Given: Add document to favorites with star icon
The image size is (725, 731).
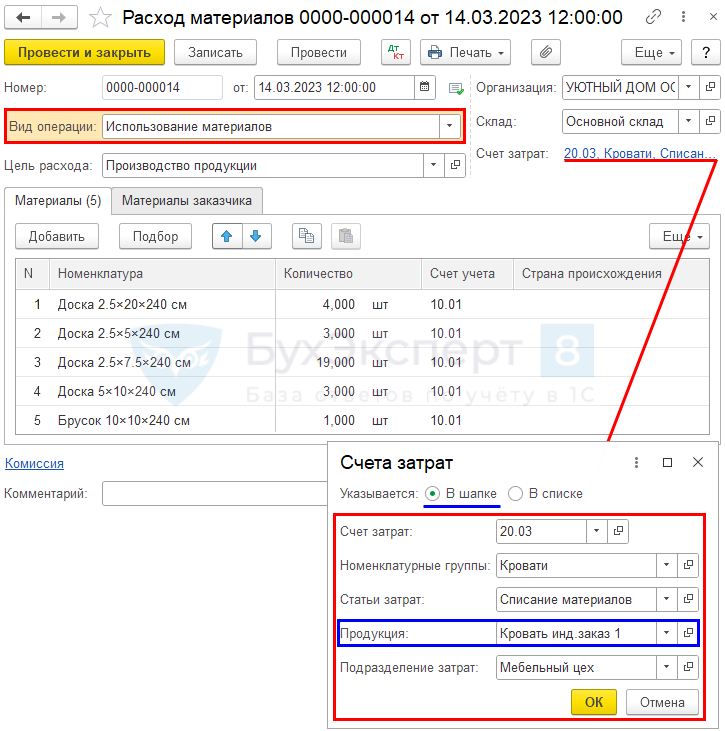Looking at the screenshot, I should [x=100, y=18].
